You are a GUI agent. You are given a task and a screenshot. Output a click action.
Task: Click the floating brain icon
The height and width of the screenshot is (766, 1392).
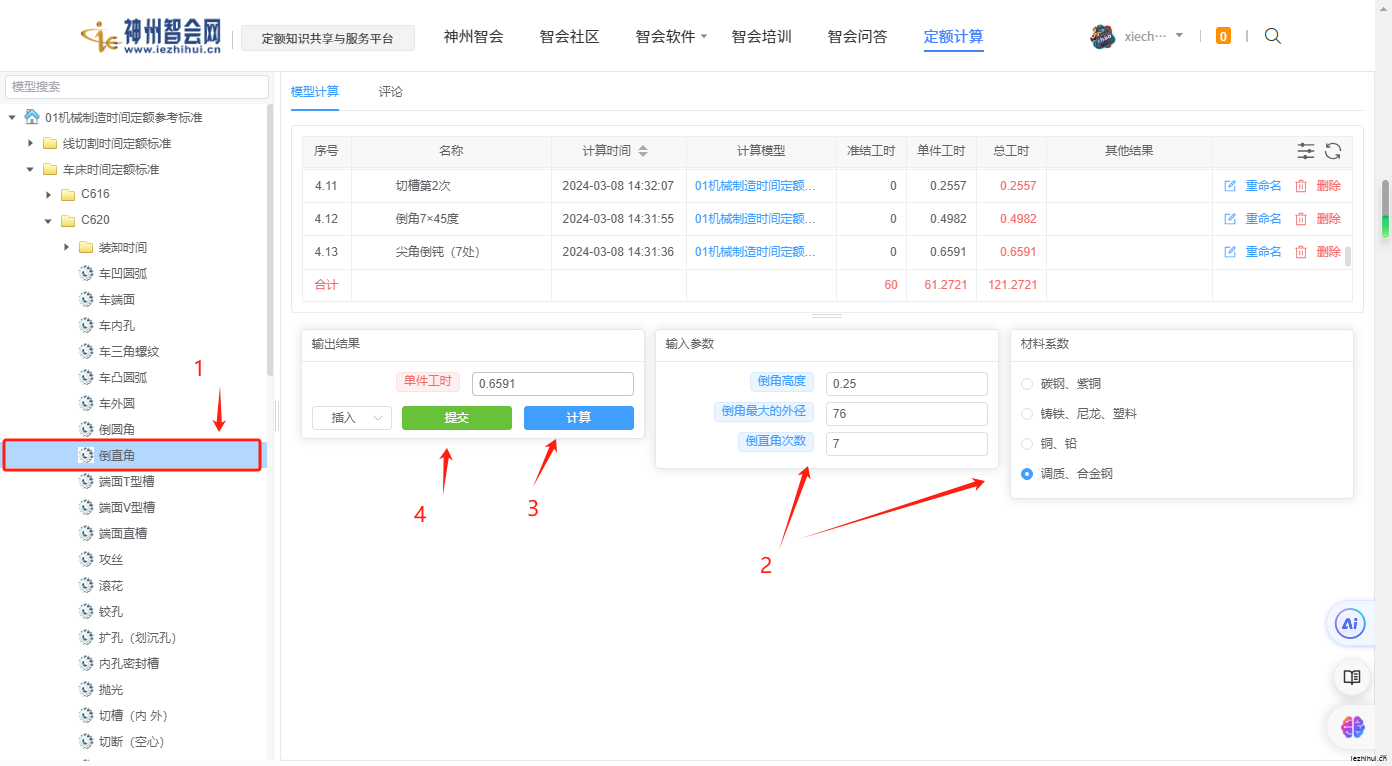click(1352, 727)
